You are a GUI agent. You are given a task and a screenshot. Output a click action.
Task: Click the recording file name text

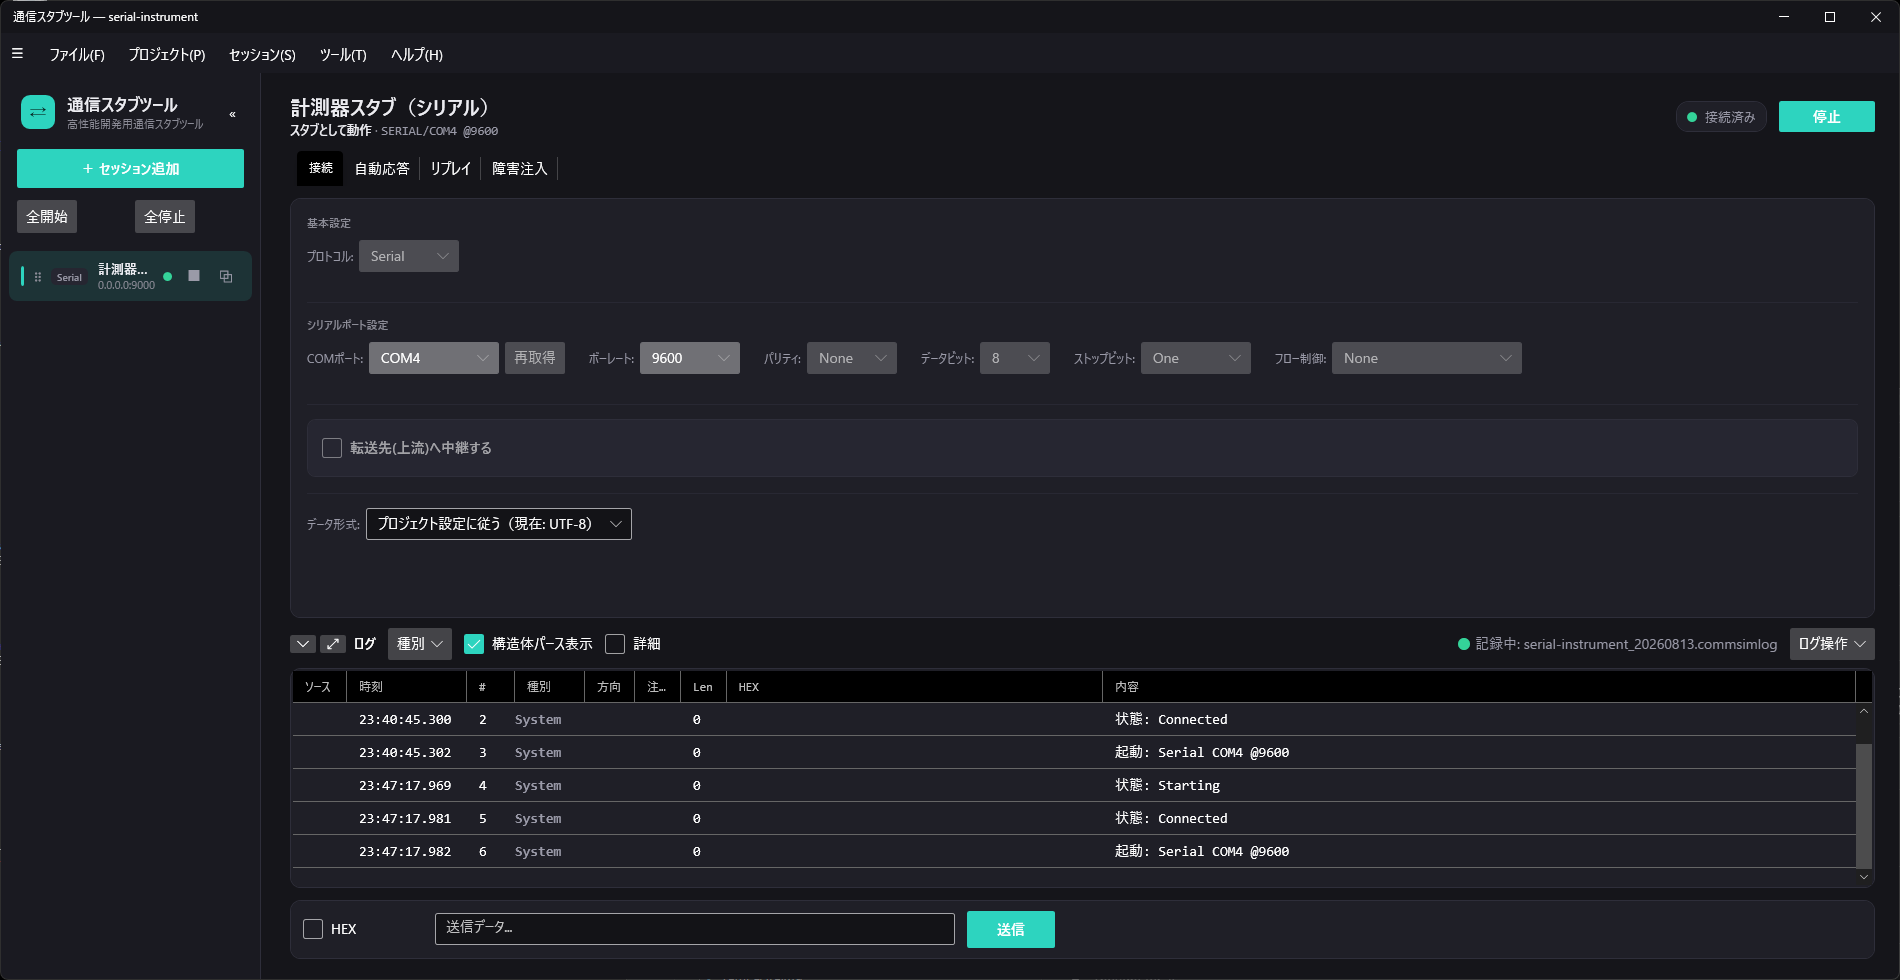(1650, 644)
